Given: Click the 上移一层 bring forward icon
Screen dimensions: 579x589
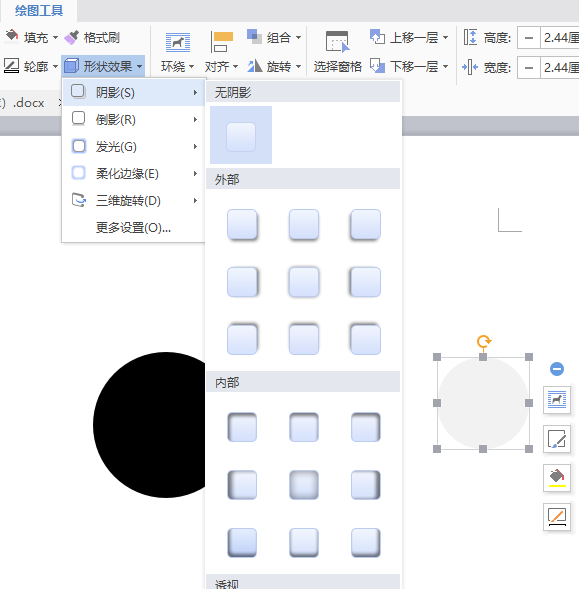Looking at the screenshot, I should pyautogui.click(x=377, y=37).
